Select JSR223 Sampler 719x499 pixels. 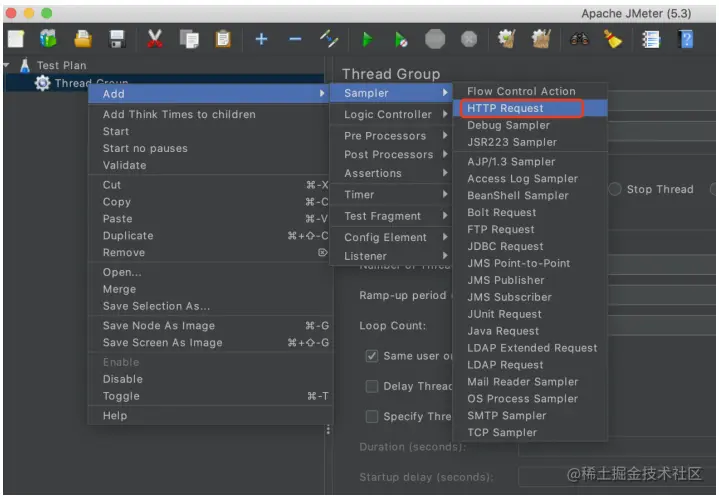click(x=530, y=142)
